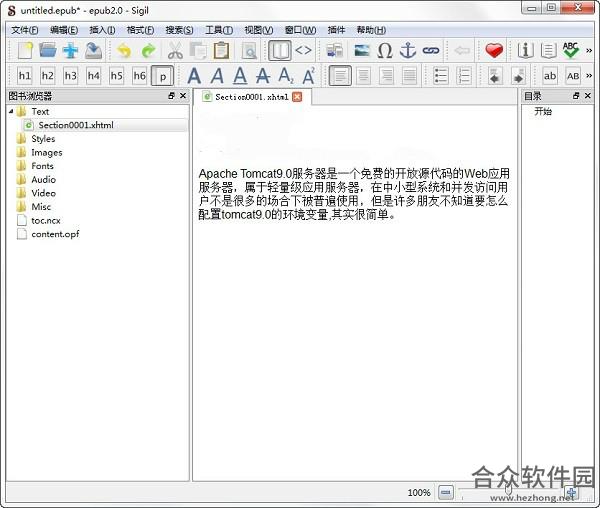
Task: Cut selection with the scissors icon
Action: pos(175,50)
